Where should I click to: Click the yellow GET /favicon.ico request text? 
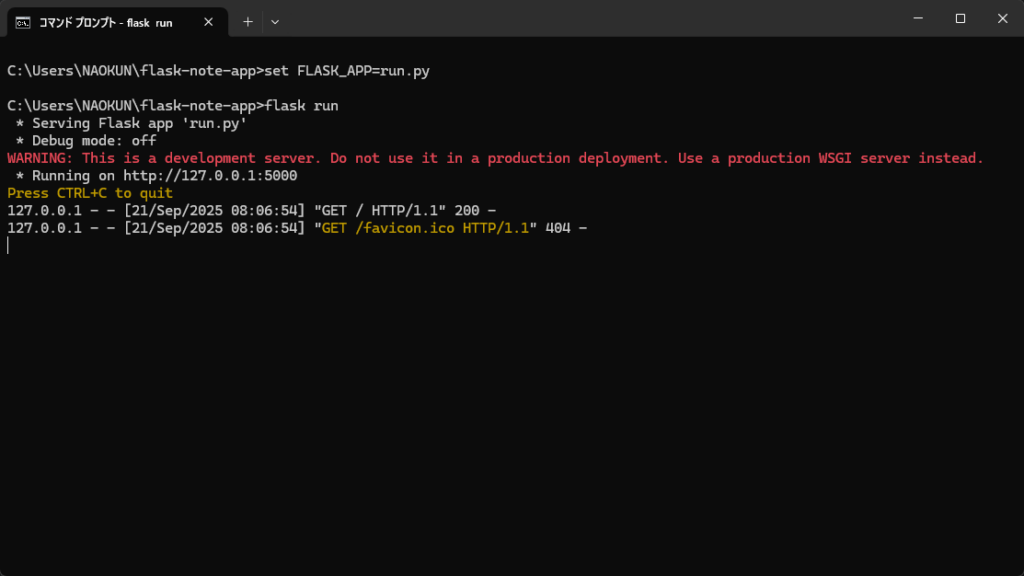425,228
